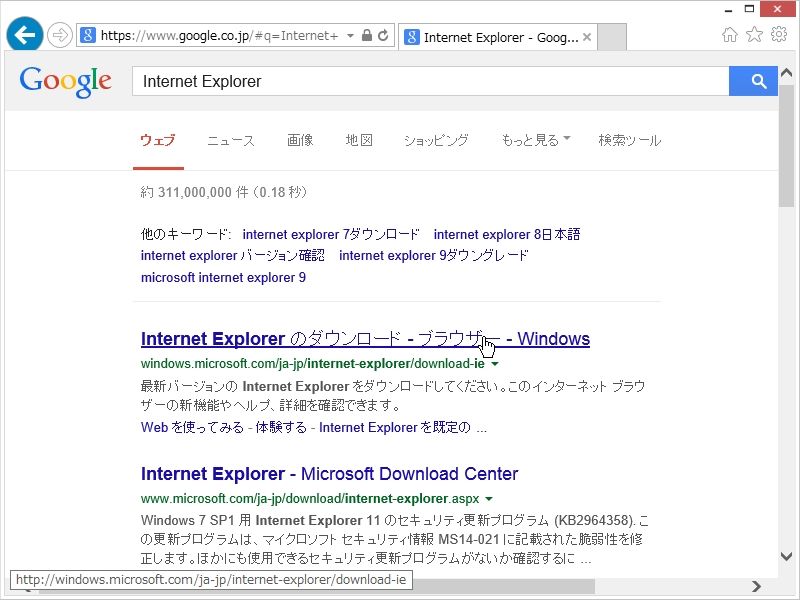Open 検索ツール search tools
Viewport: 800px width, 600px height.
tap(630, 140)
